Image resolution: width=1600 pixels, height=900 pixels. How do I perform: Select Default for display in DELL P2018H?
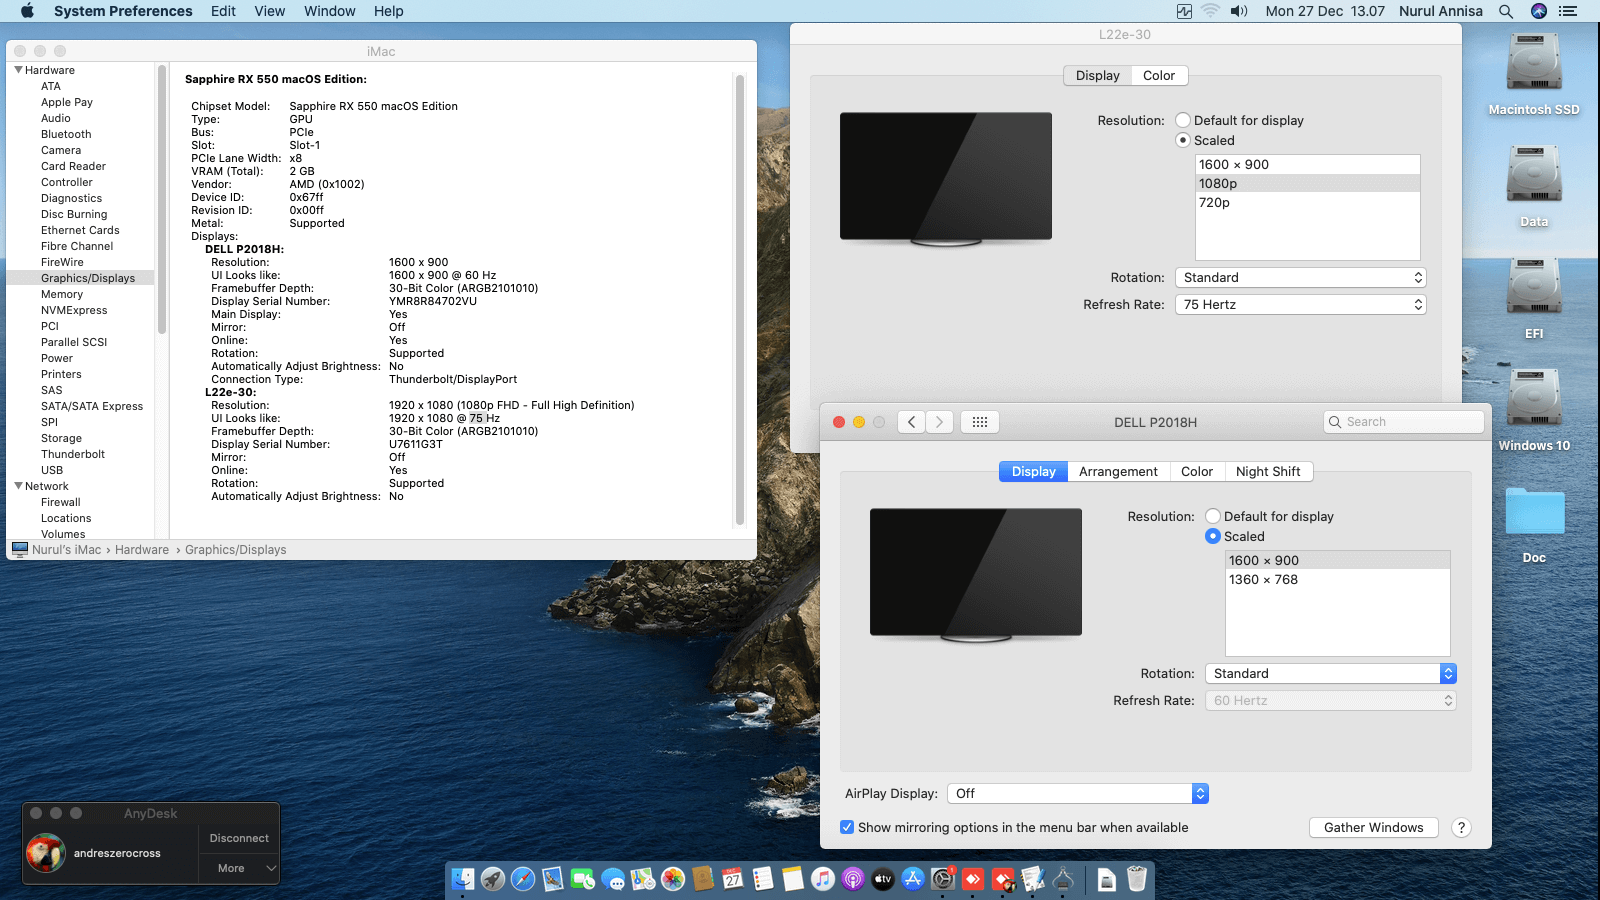1213,516
